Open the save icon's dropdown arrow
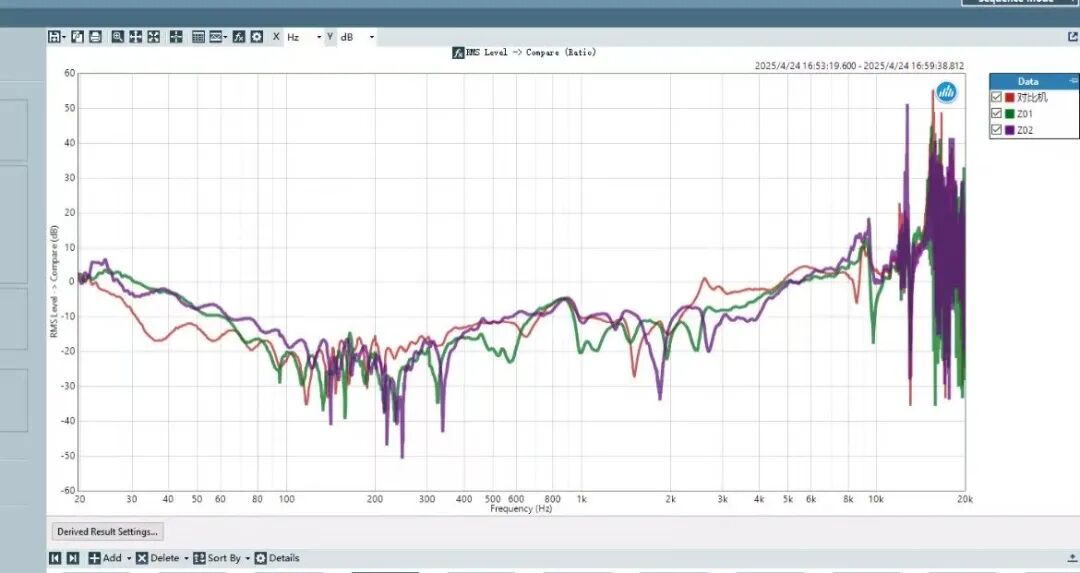Image resolution: width=1080 pixels, height=573 pixels. [x=64, y=37]
